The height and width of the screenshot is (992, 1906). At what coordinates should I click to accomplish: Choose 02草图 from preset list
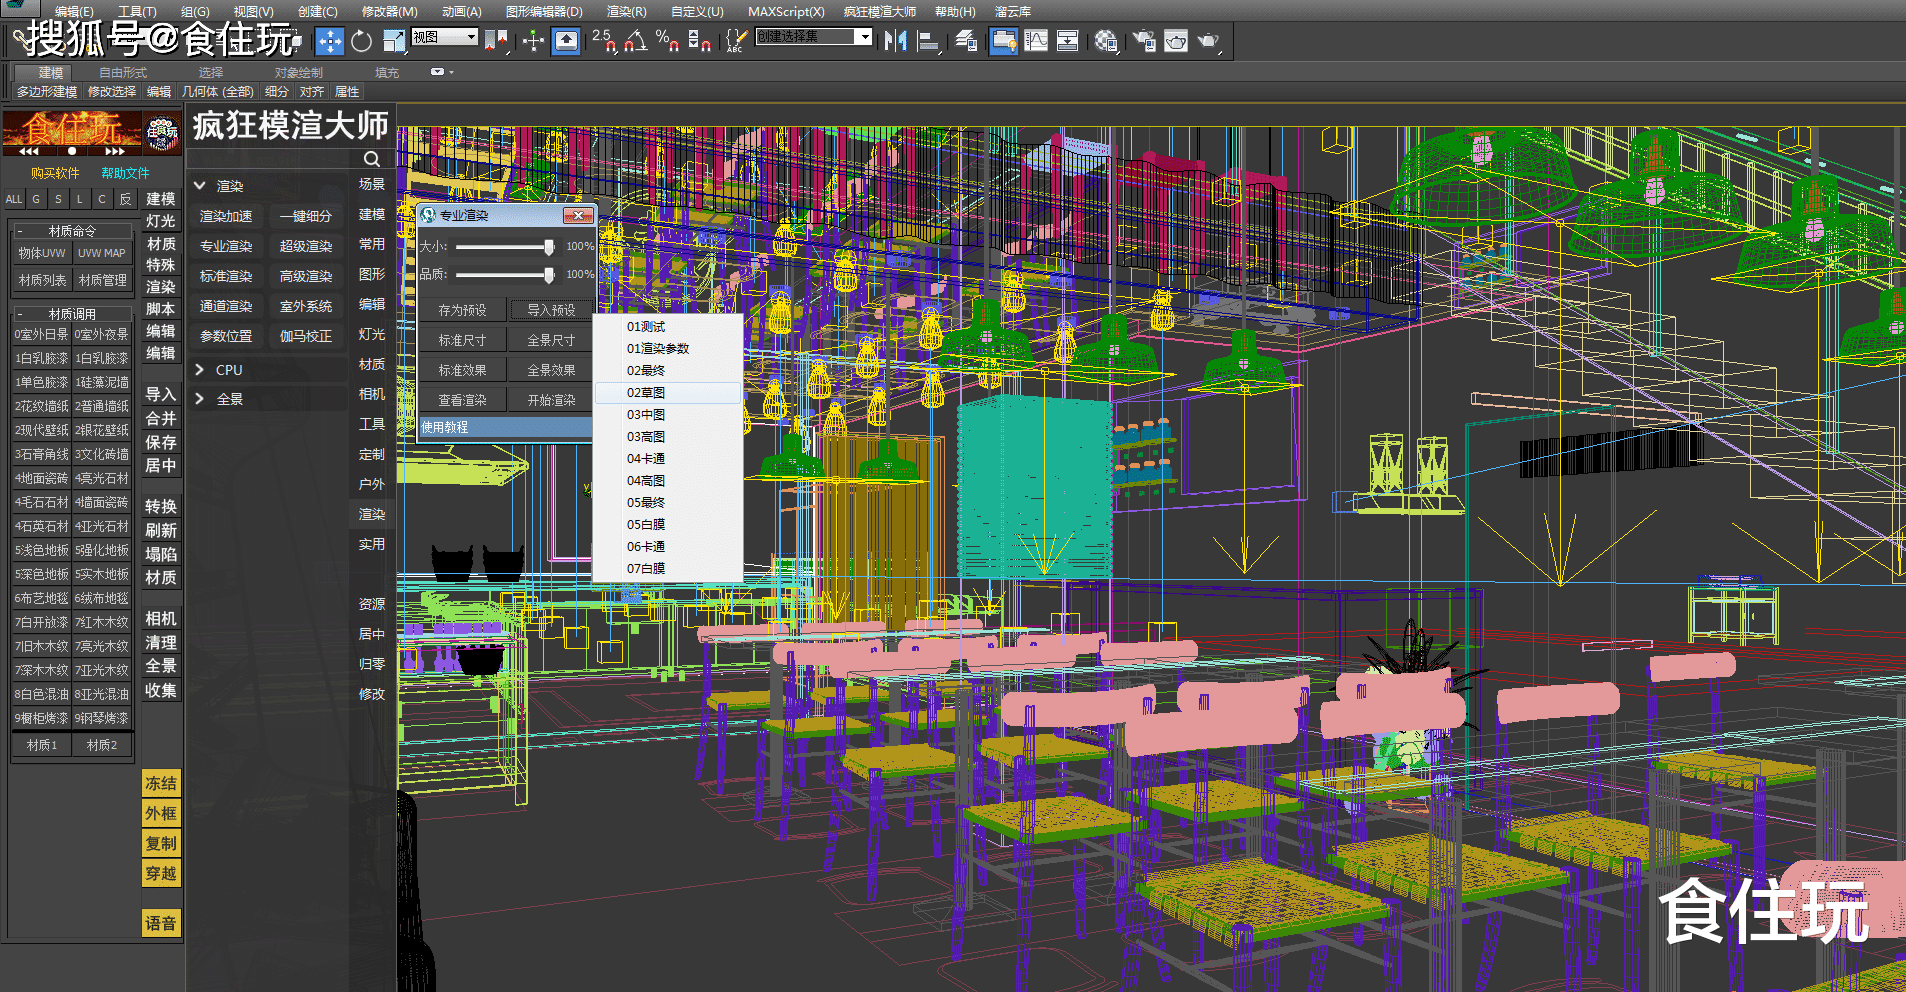point(646,393)
